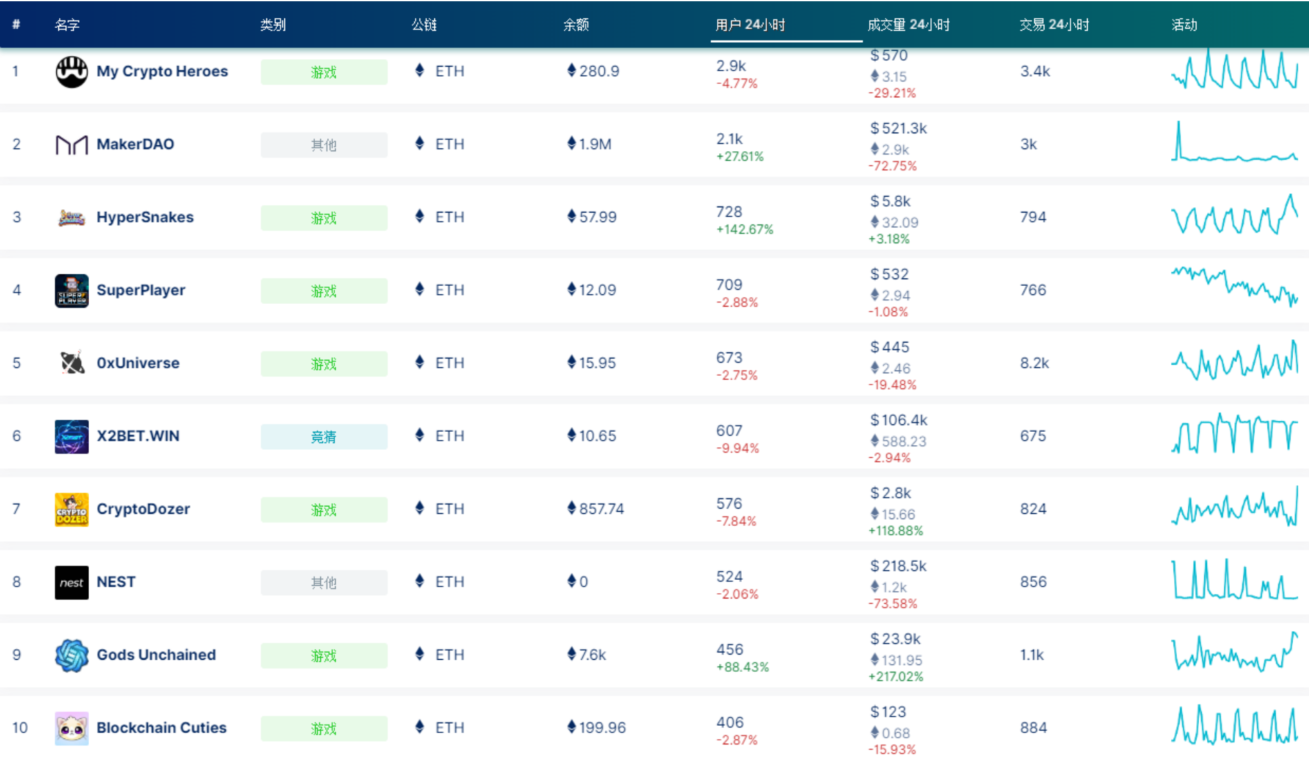Open the My Crypto Heroes link
This screenshot has width=1309, height=768.
point(162,71)
